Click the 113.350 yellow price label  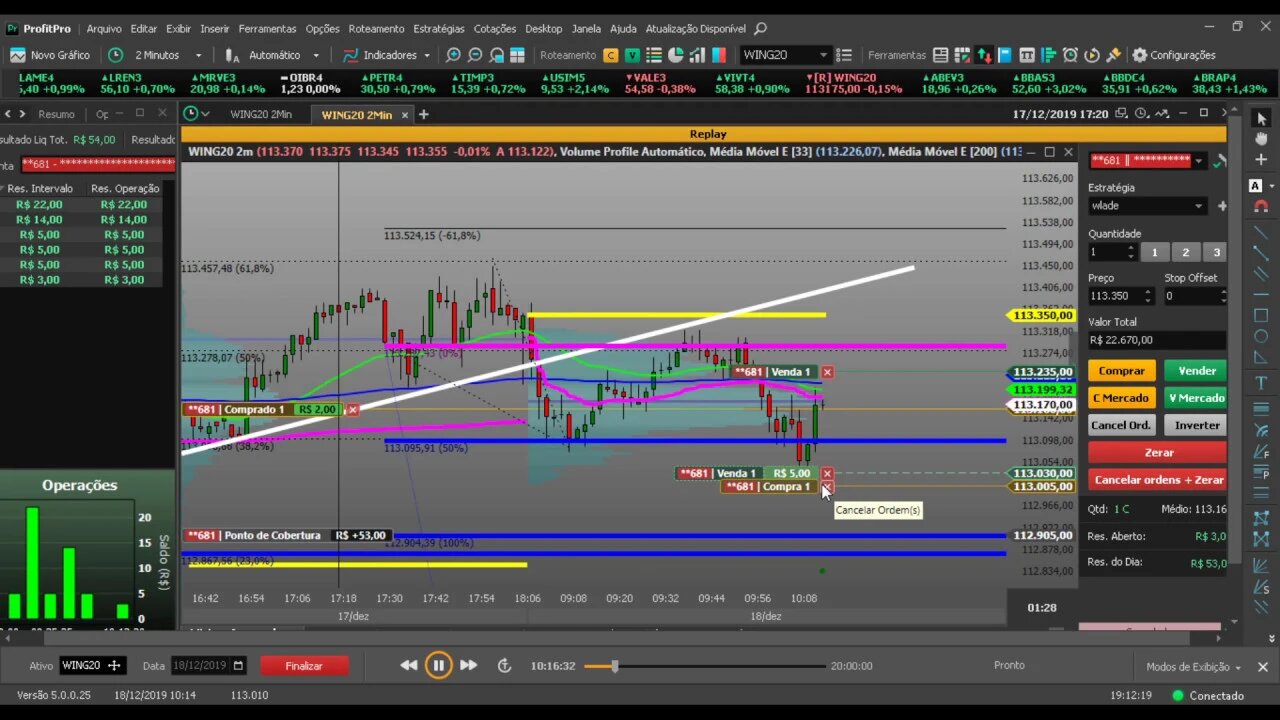pyautogui.click(x=1043, y=315)
